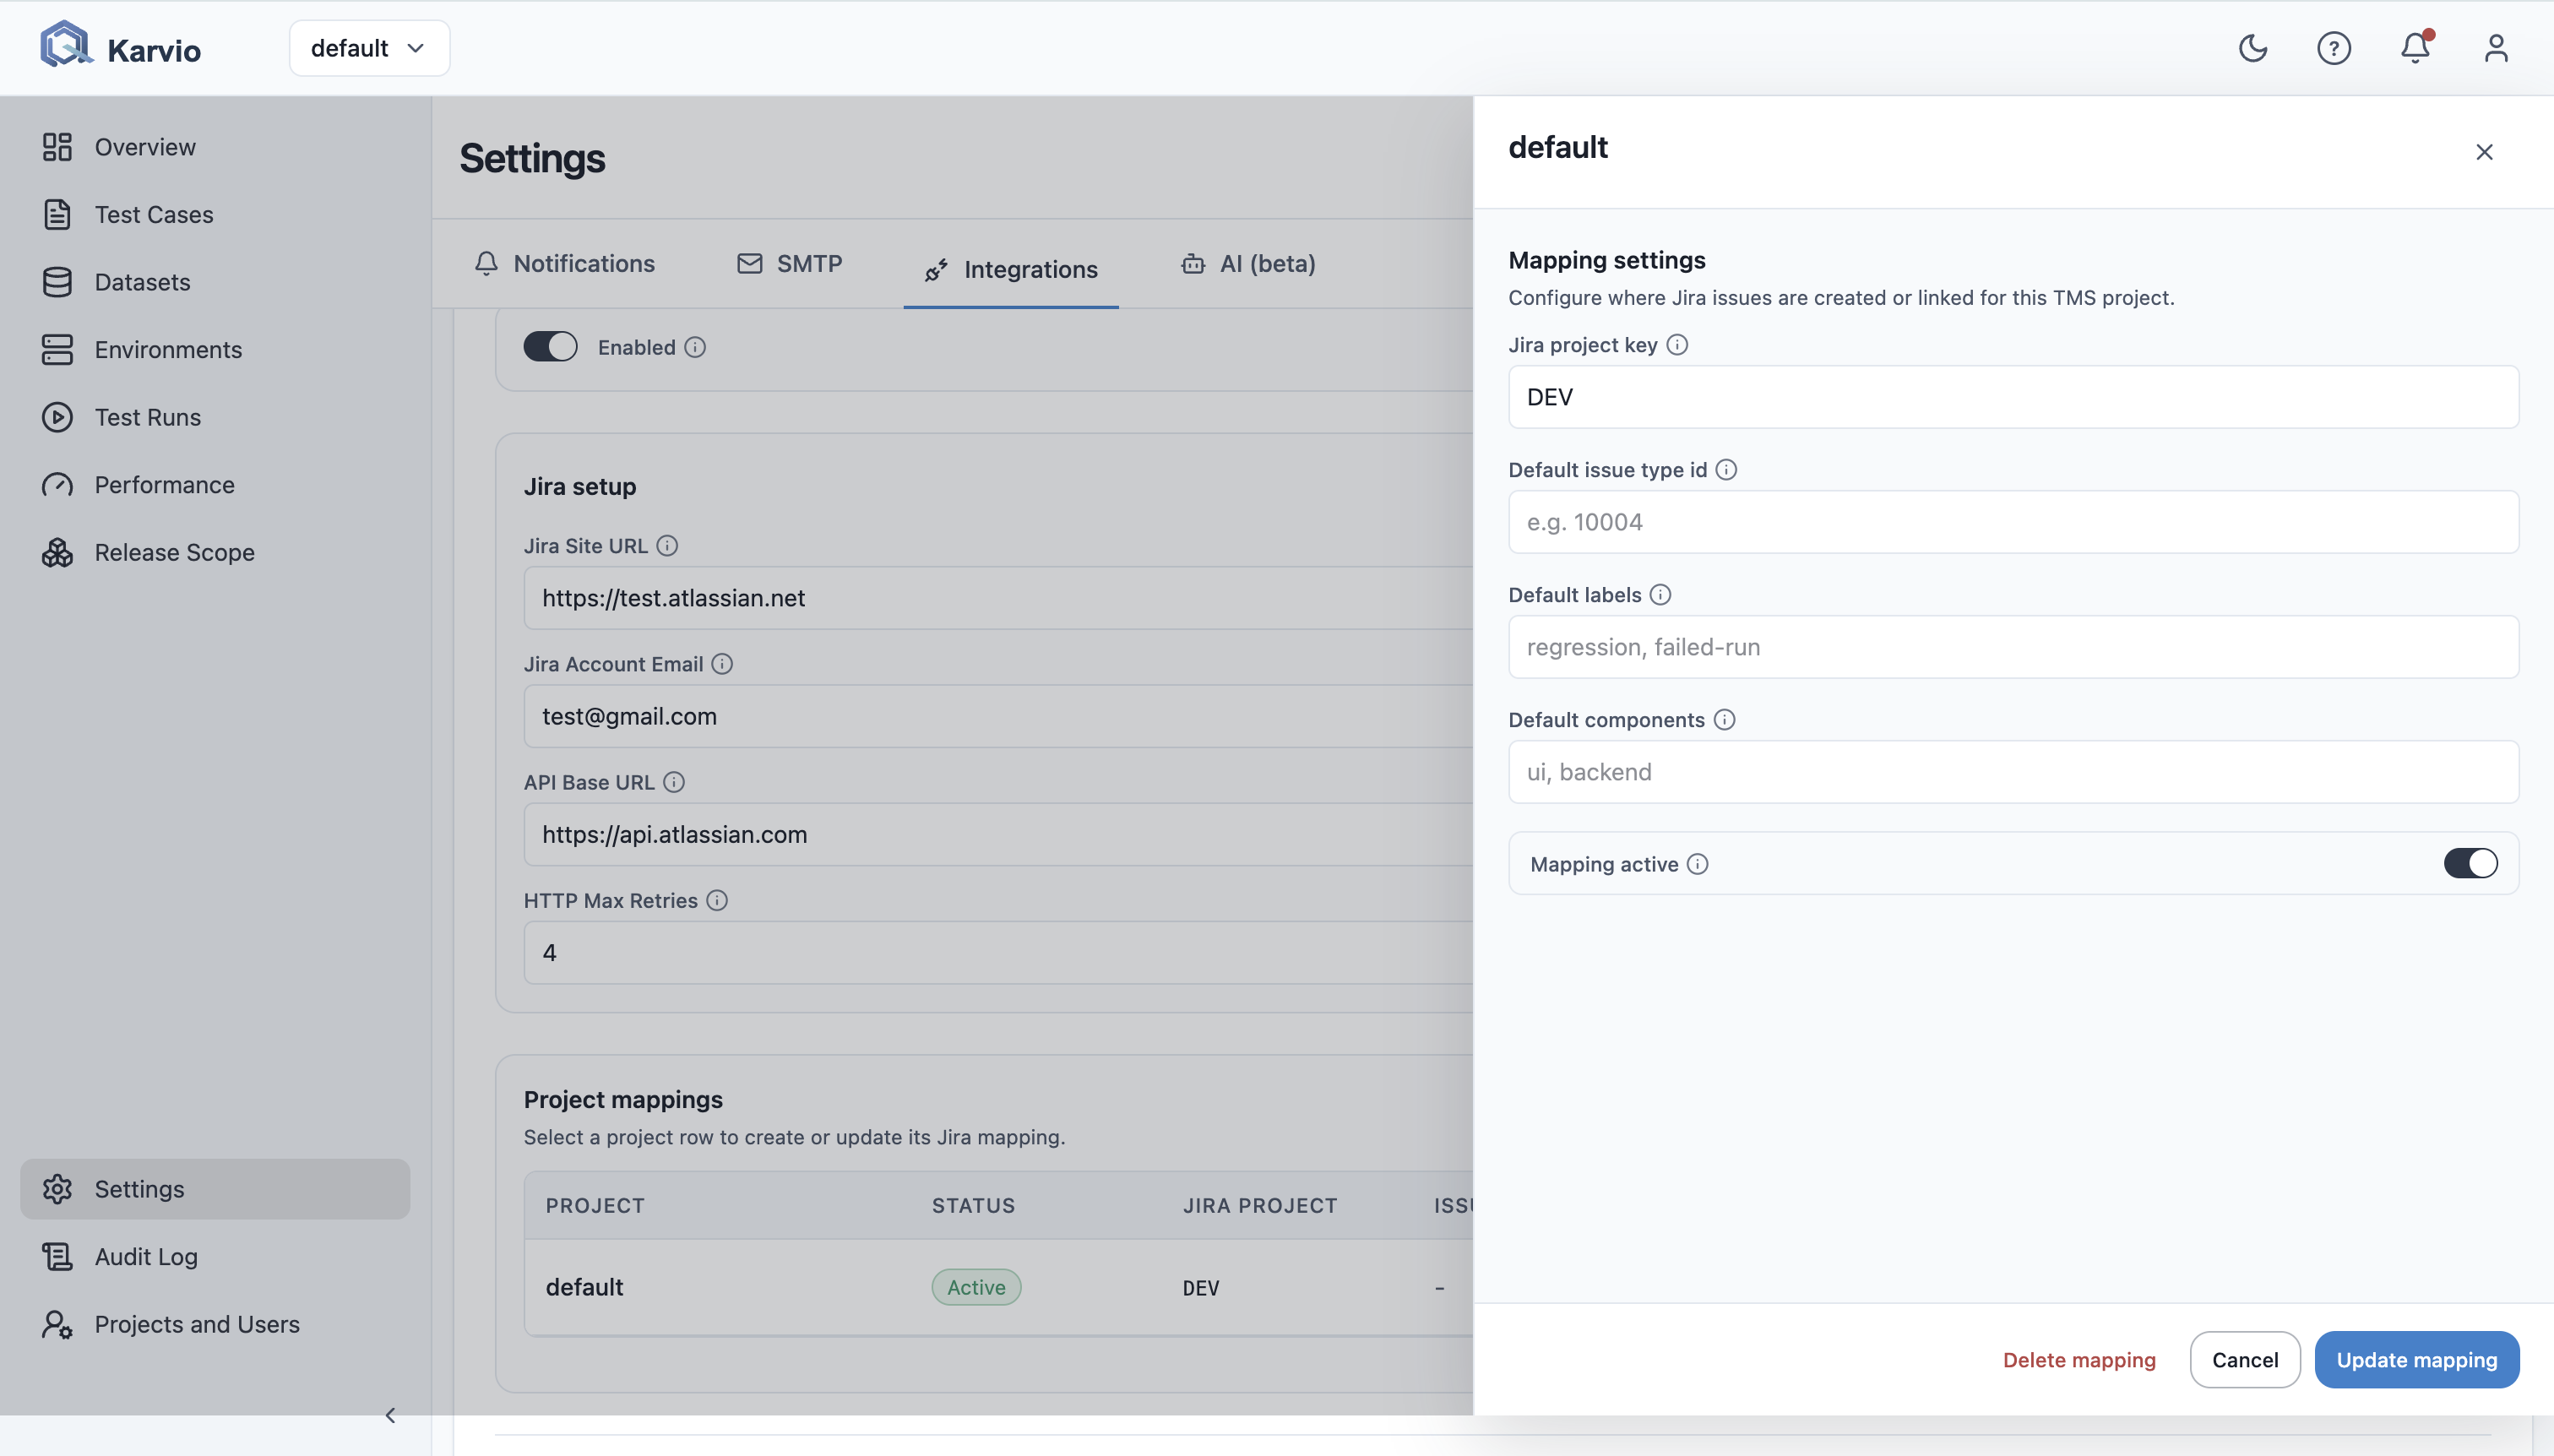Screen dimensions: 2554x1456
Task: Click the Active status badge
Action: [976, 1287]
